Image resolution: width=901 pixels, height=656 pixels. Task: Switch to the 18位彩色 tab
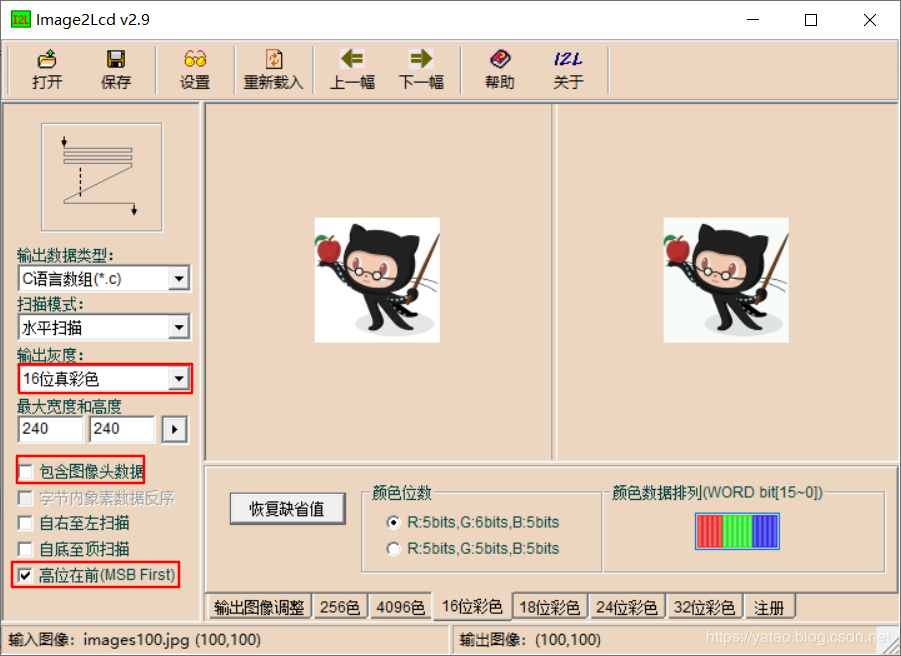click(550, 607)
